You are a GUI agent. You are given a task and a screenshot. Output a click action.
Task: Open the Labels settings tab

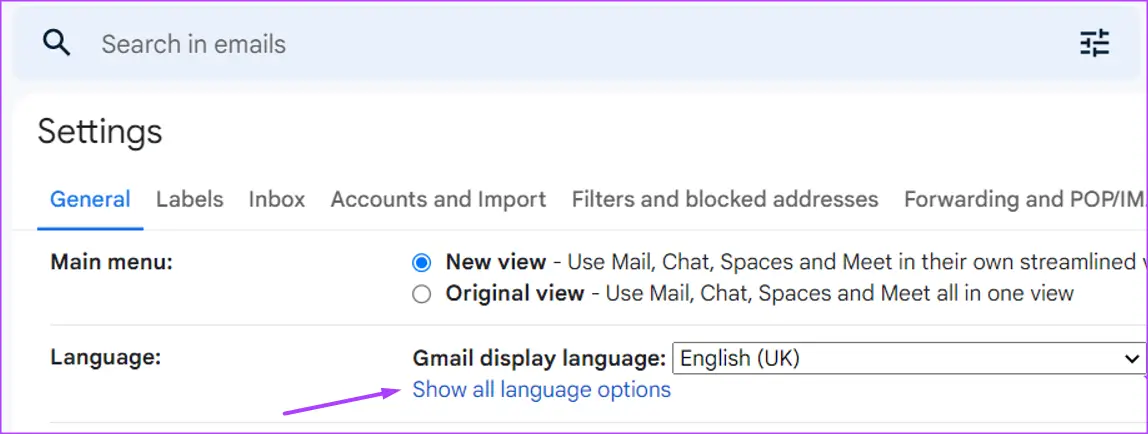tap(189, 199)
